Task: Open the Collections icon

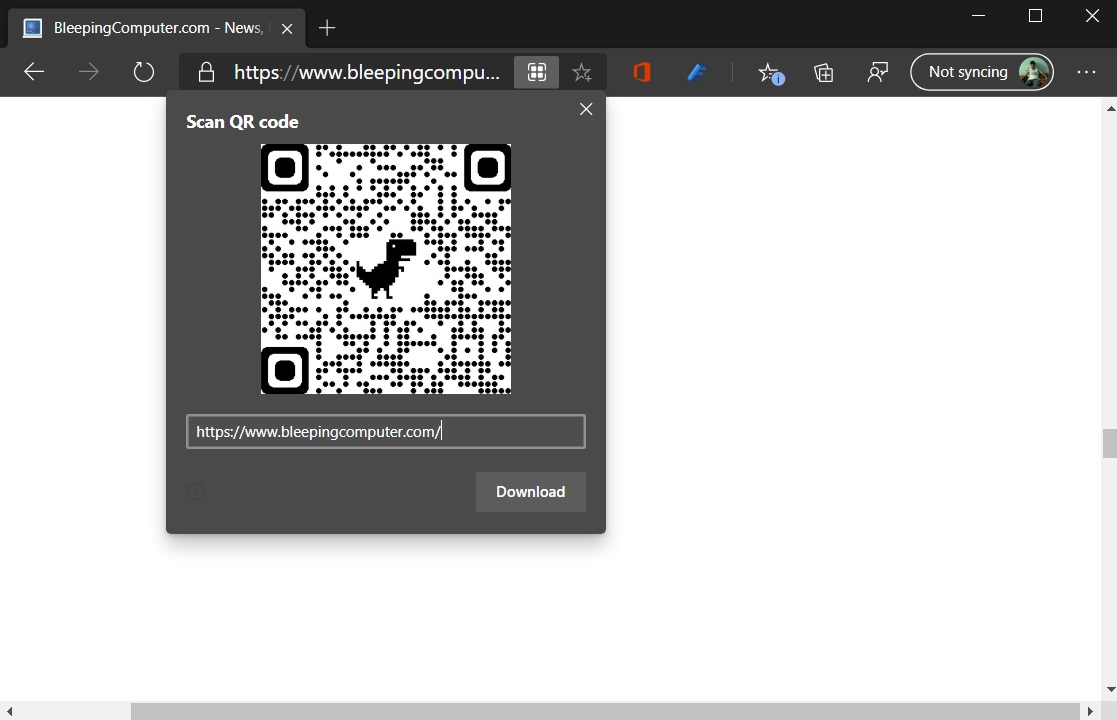Action: pyautogui.click(x=824, y=72)
